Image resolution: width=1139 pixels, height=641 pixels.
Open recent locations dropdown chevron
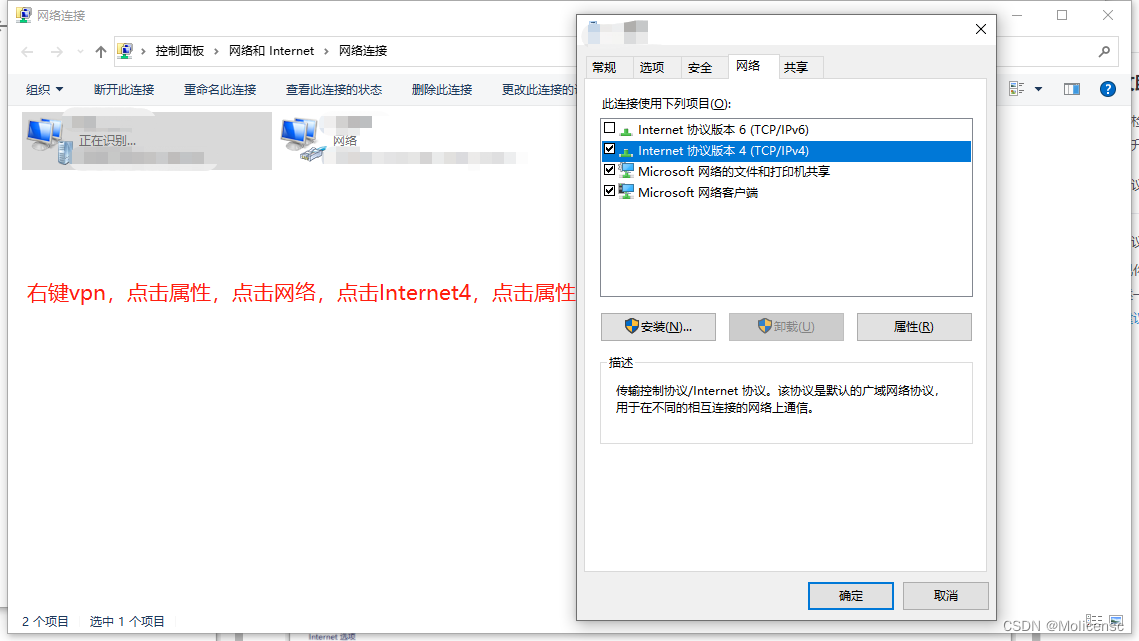tap(80, 52)
